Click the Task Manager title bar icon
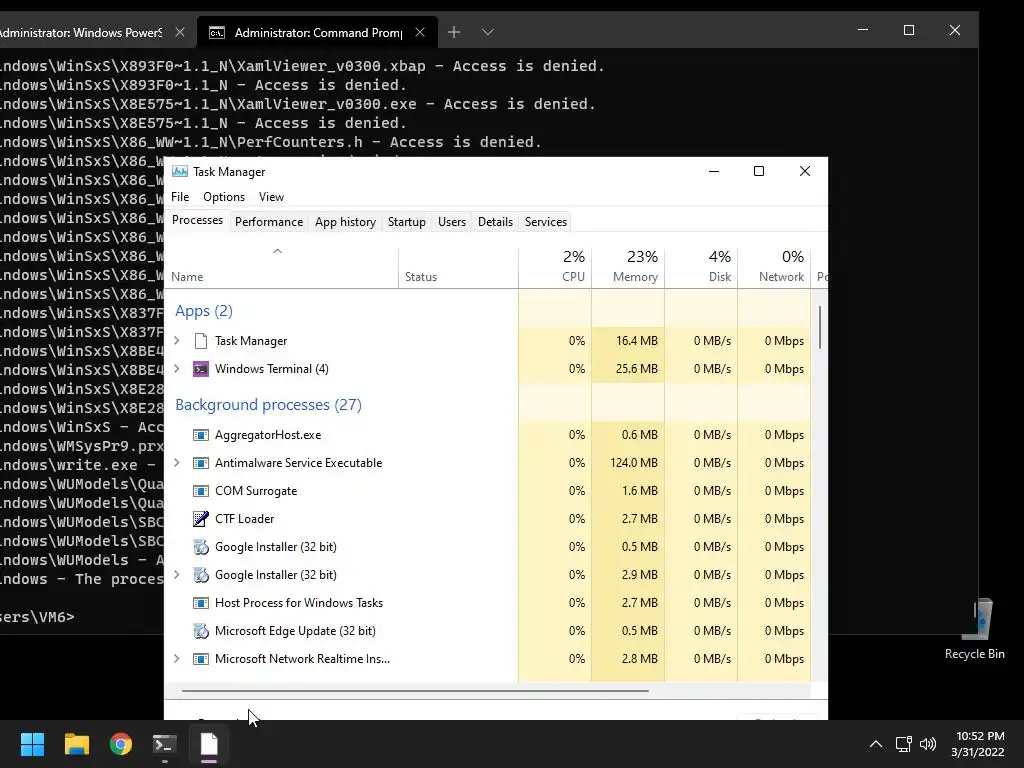1024x768 pixels. tap(180, 171)
